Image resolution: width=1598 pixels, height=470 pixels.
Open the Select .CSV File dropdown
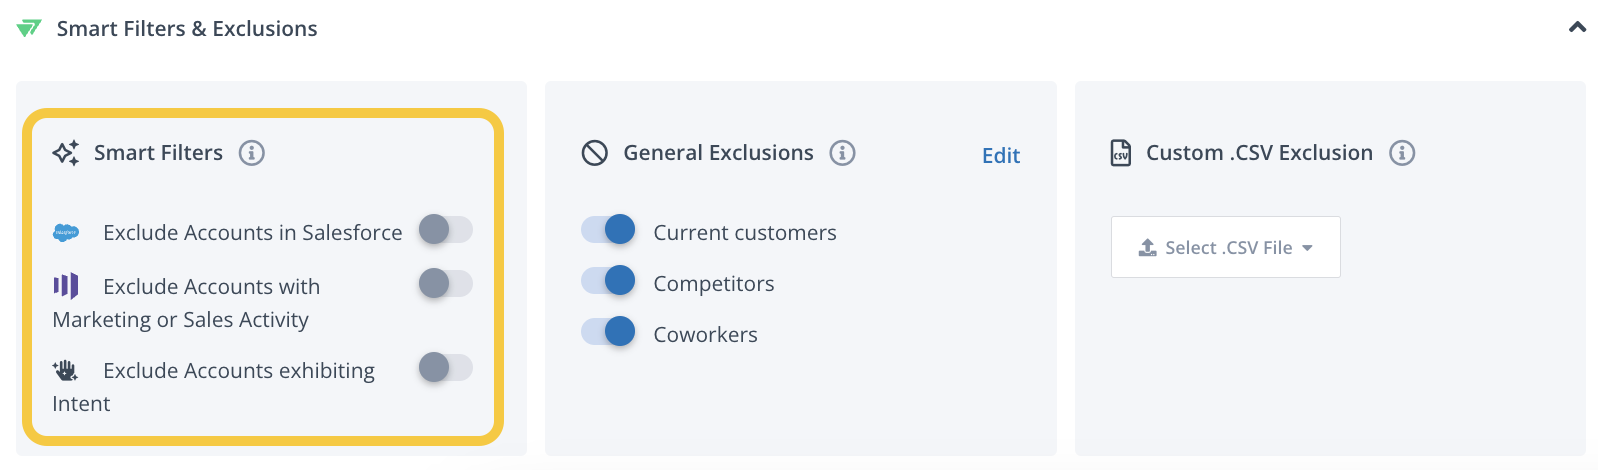pos(1225,247)
